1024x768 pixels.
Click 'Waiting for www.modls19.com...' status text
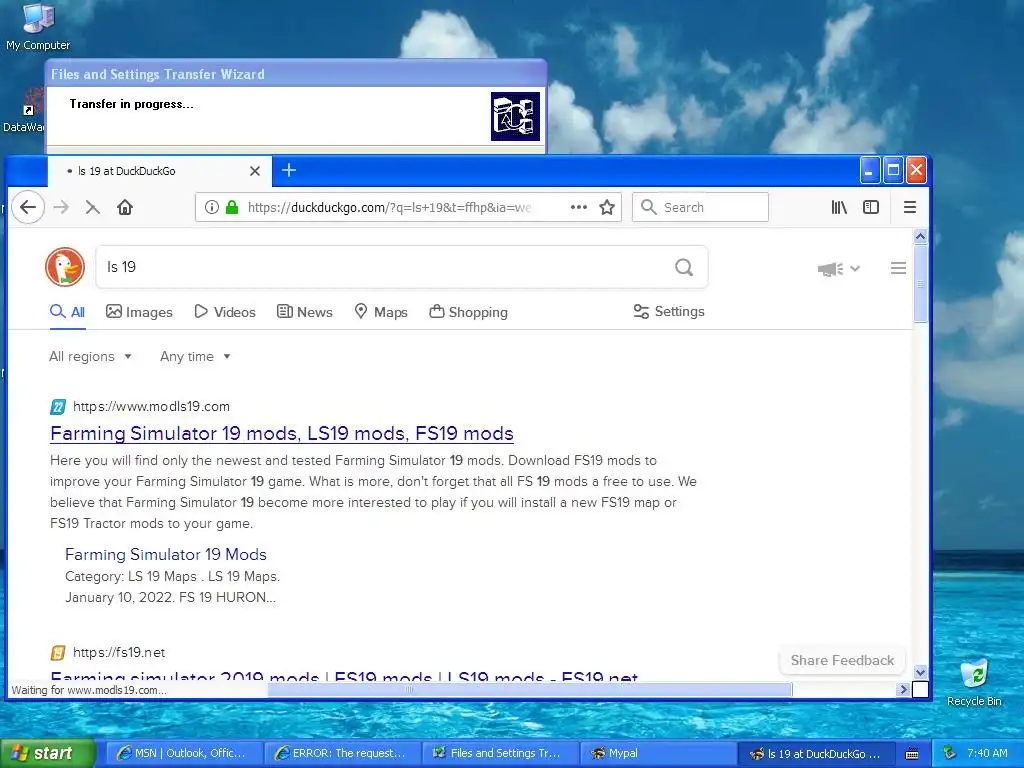[89, 690]
